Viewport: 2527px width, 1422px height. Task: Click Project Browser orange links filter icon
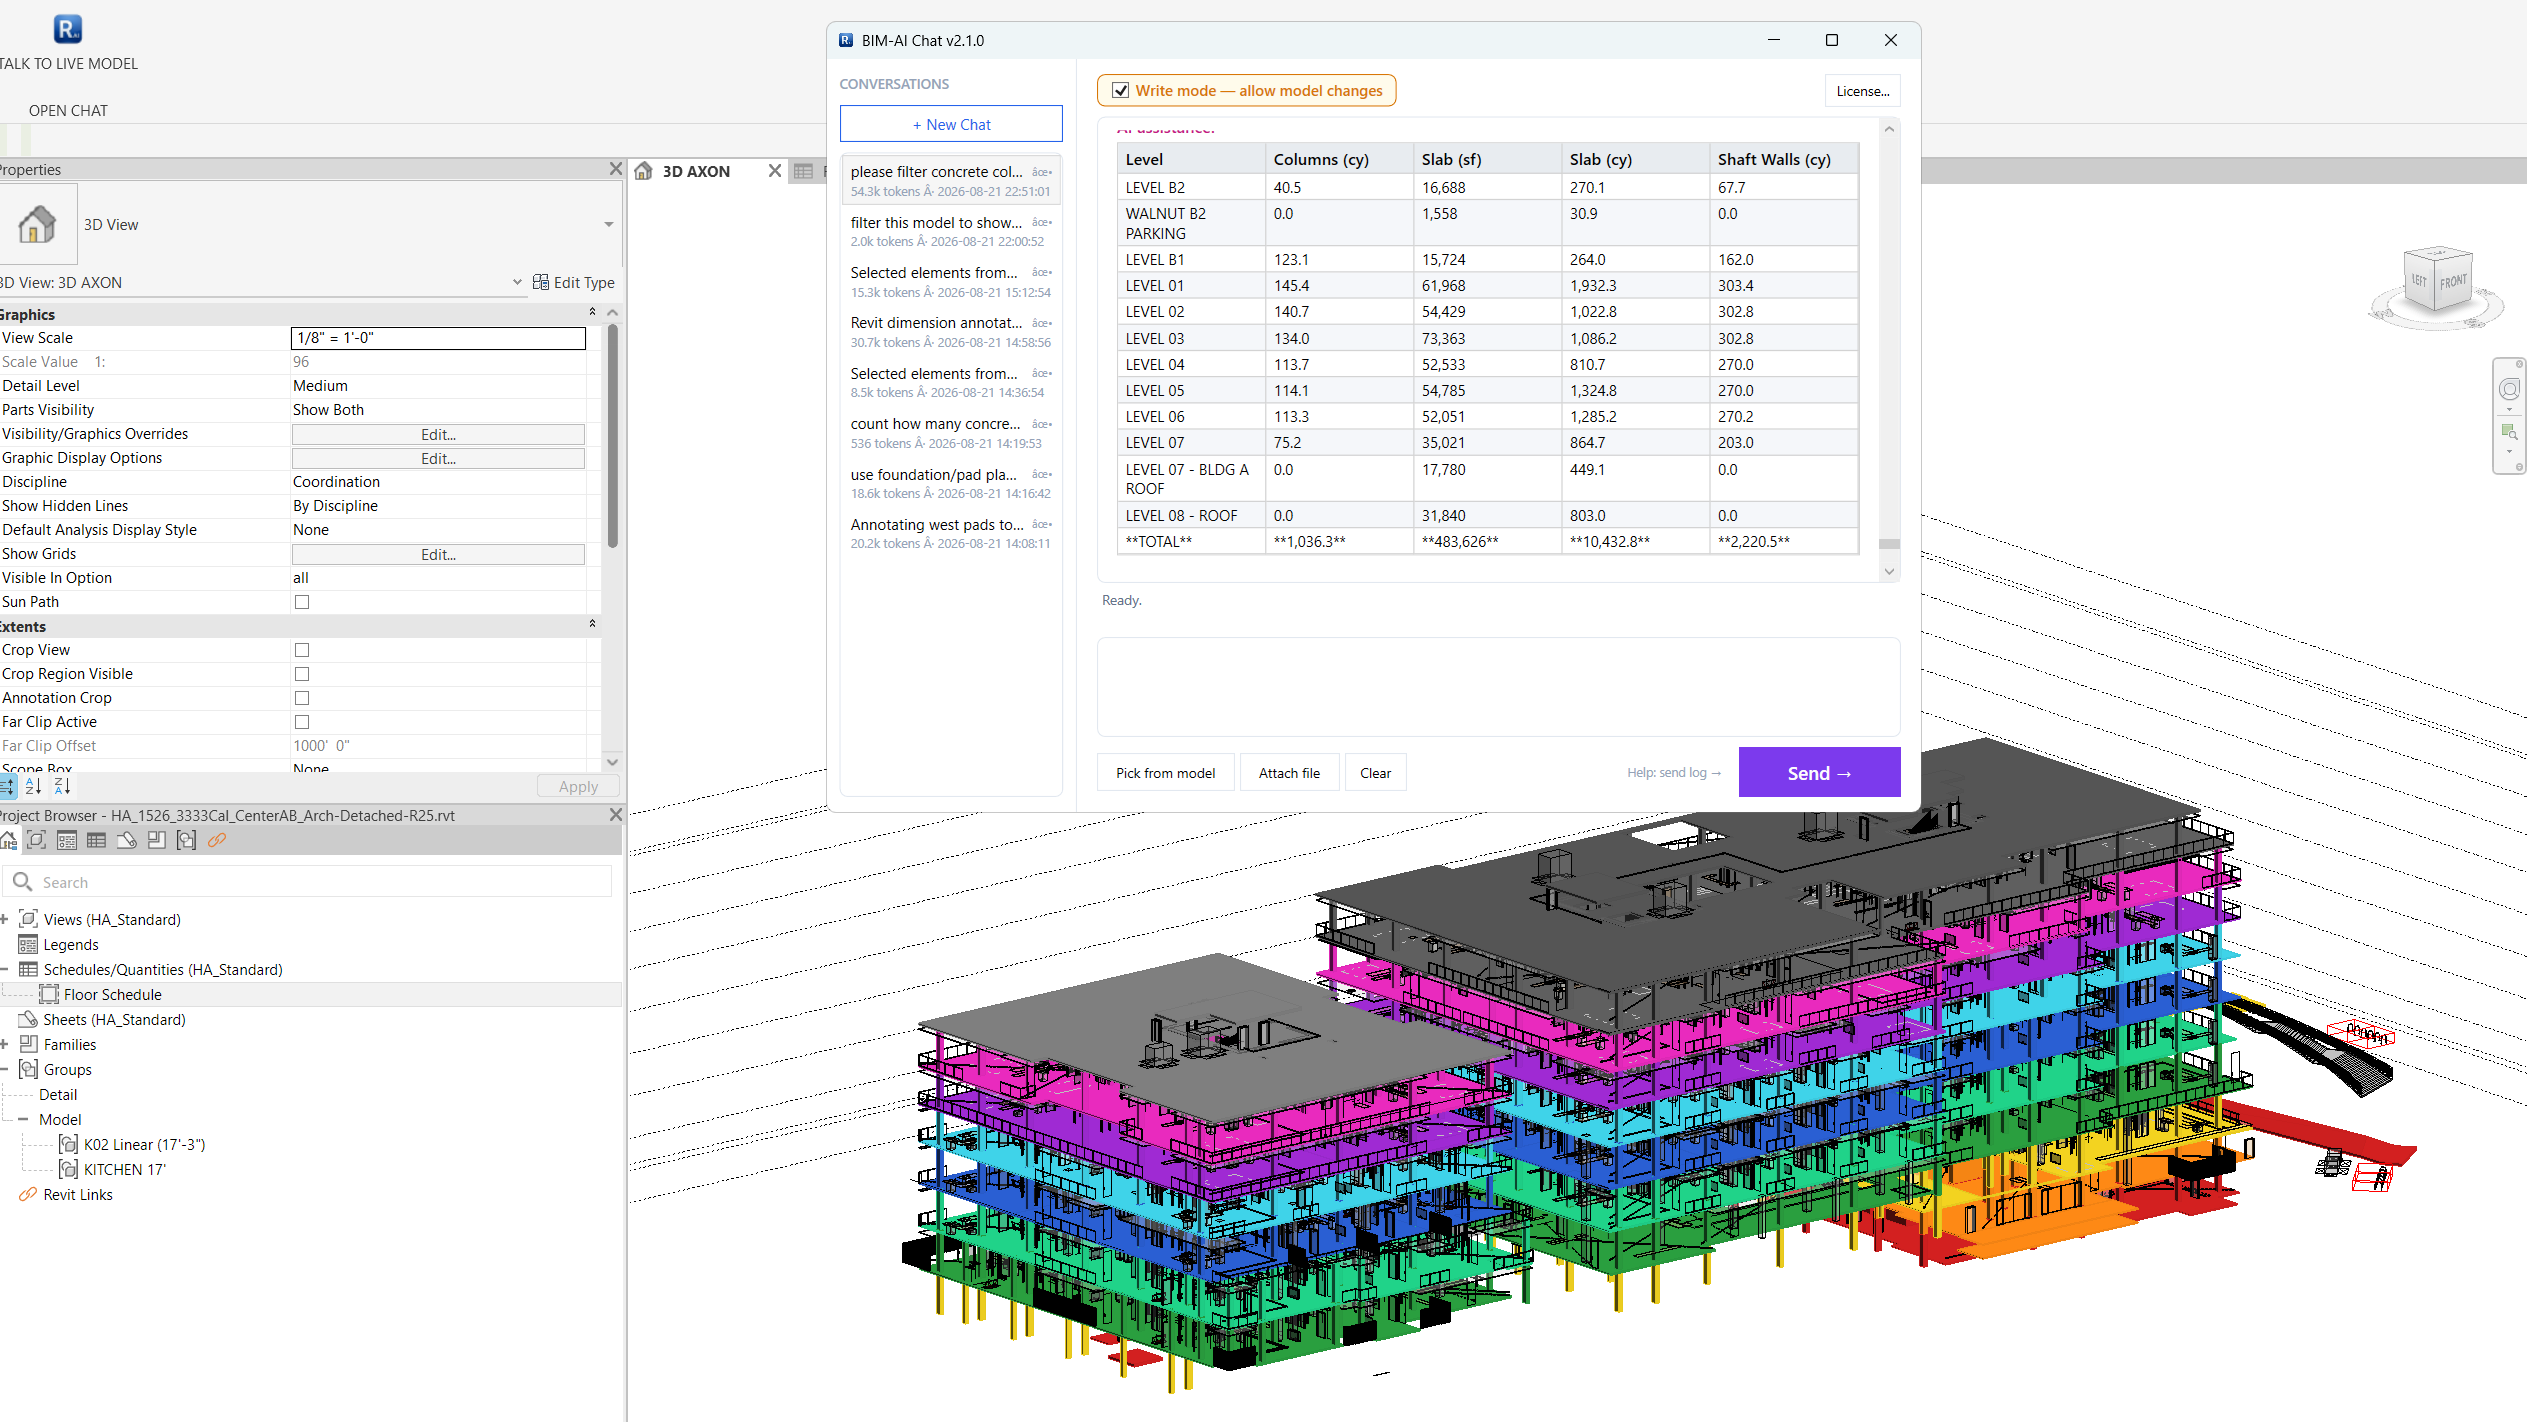click(217, 840)
